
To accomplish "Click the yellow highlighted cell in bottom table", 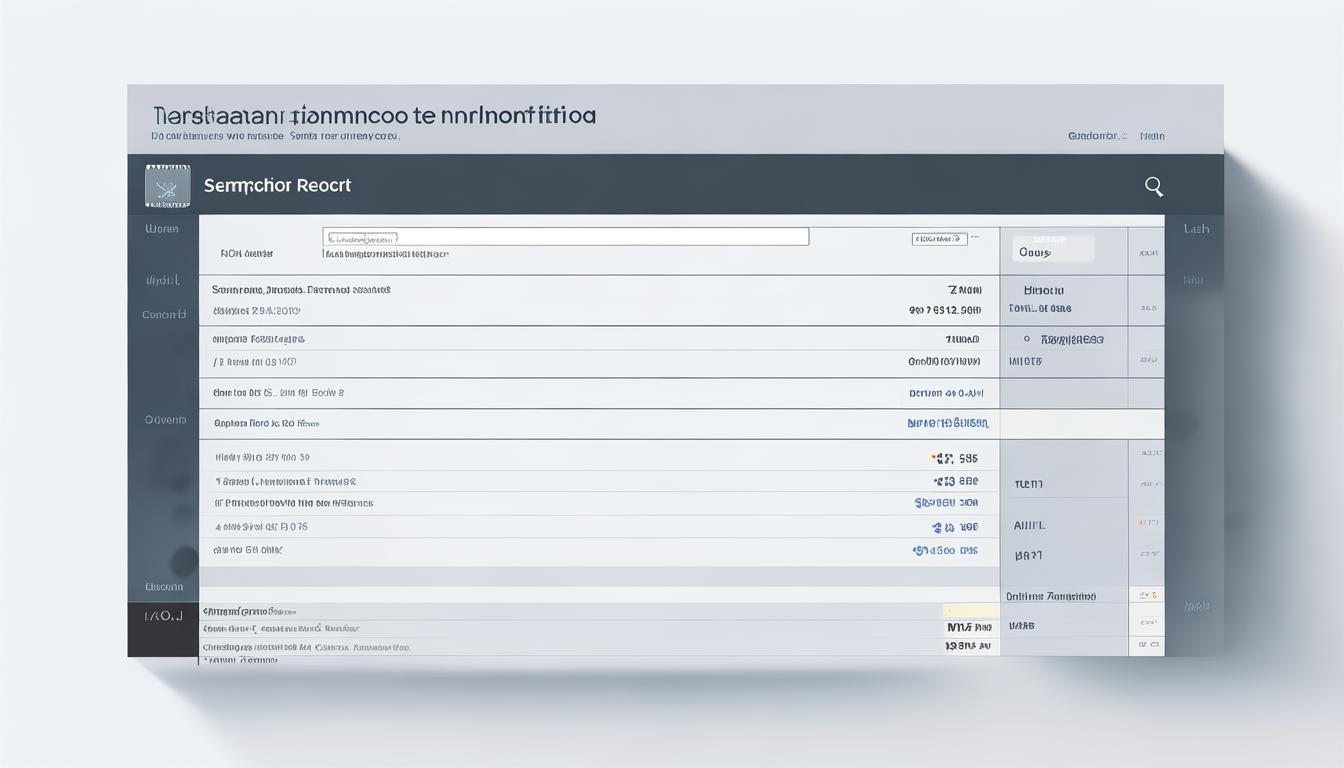I will click(970, 610).
